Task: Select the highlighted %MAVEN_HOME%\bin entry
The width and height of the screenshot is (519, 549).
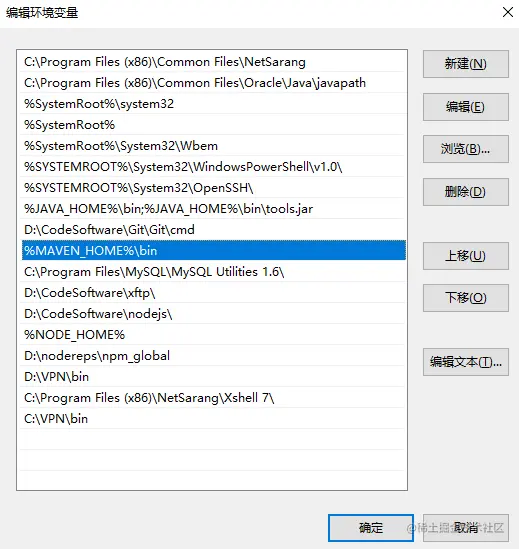Action: pyautogui.click(x=213, y=250)
